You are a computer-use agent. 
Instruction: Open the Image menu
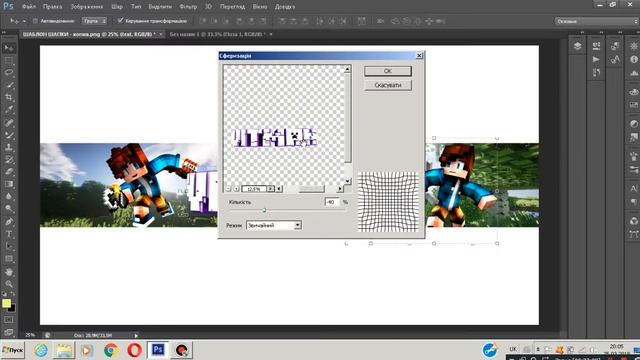click(87, 7)
